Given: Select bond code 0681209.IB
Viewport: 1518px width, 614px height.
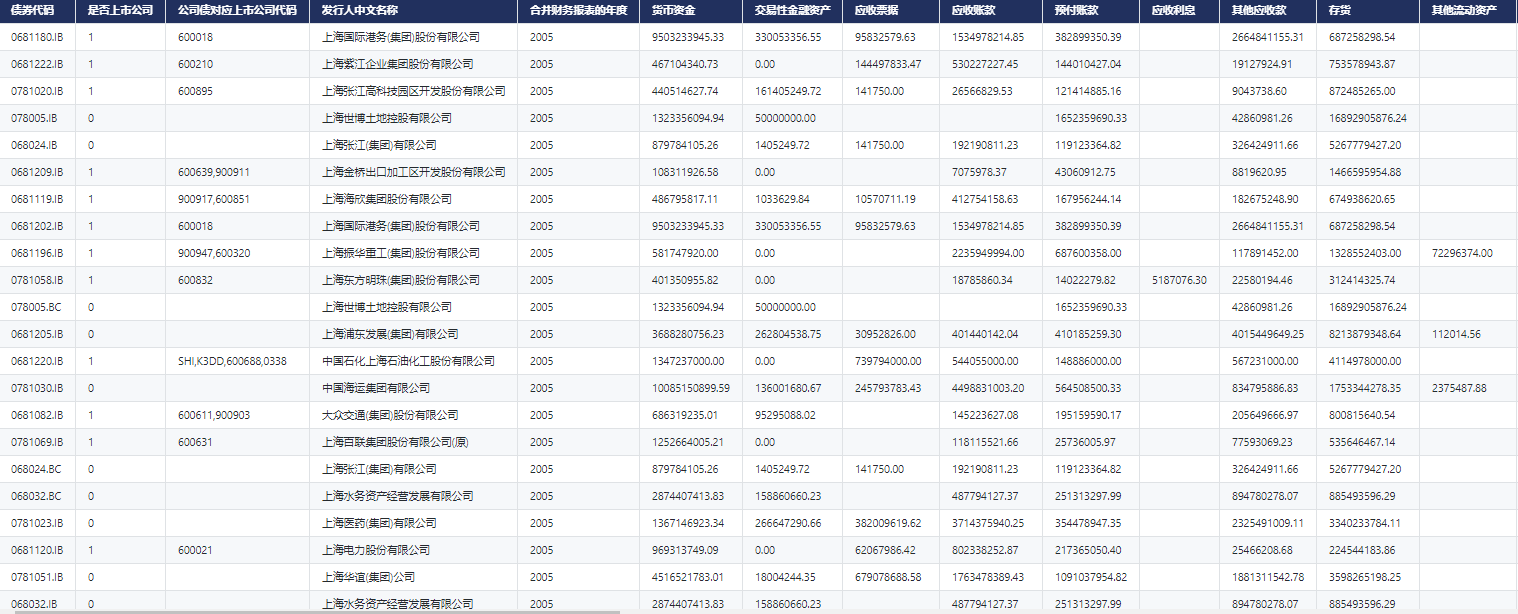Looking at the screenshot, I should (37, 172).
